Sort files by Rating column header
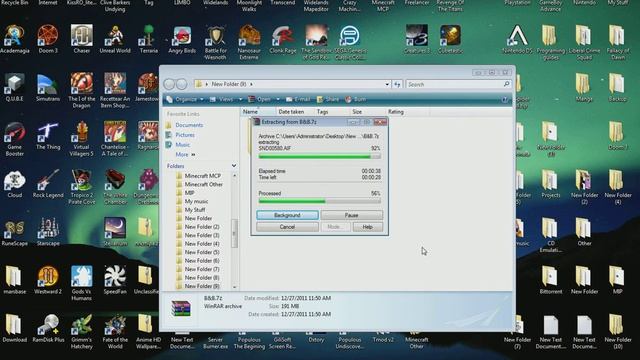 point(407,111)
